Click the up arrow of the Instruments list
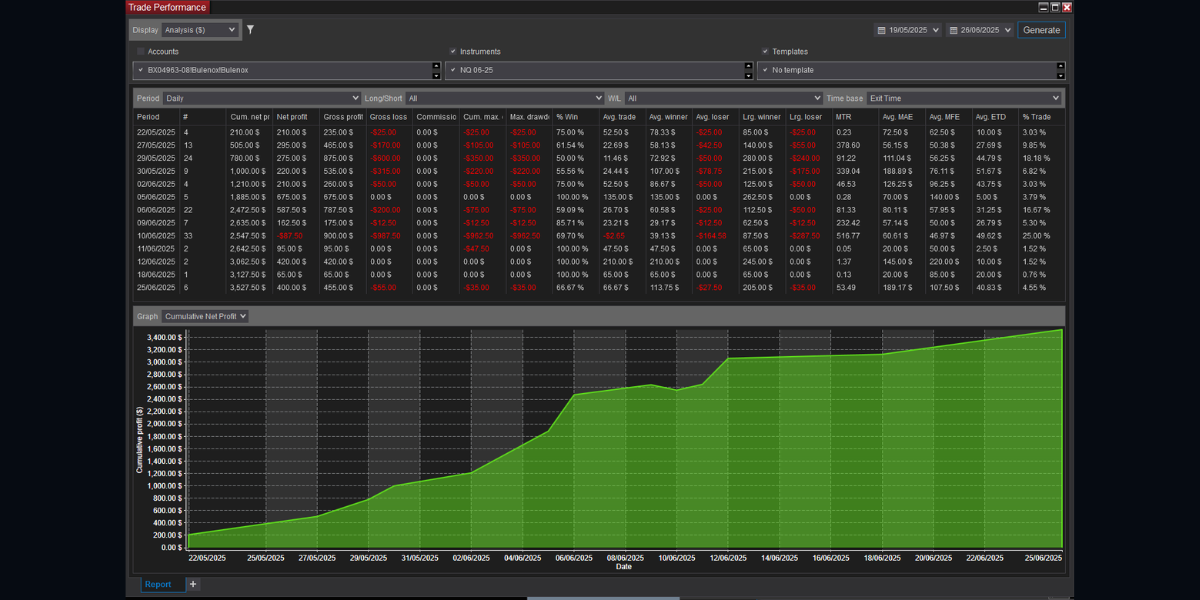1200x600 pixels. coord(749,66)
